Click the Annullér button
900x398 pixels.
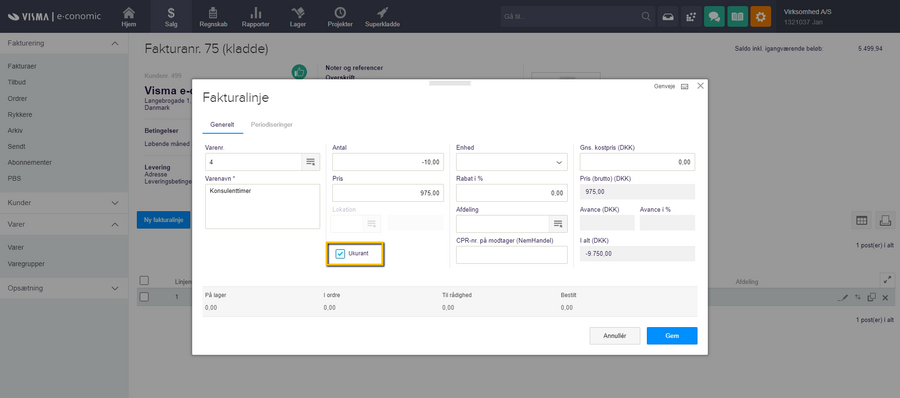coord(615,335)
